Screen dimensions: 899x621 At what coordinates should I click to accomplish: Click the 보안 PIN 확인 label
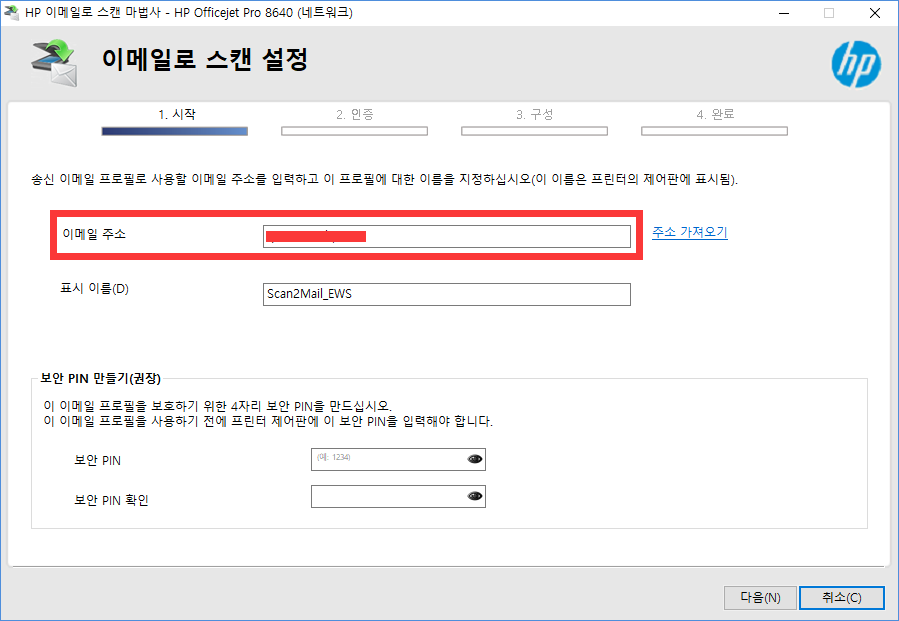(x=111, y=500)
